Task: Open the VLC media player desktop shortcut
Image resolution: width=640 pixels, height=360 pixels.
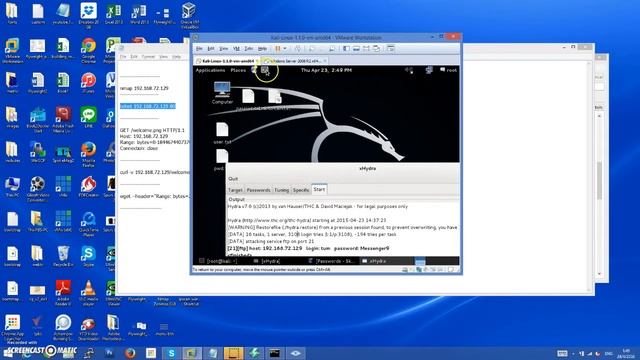Action: [88, 293]
